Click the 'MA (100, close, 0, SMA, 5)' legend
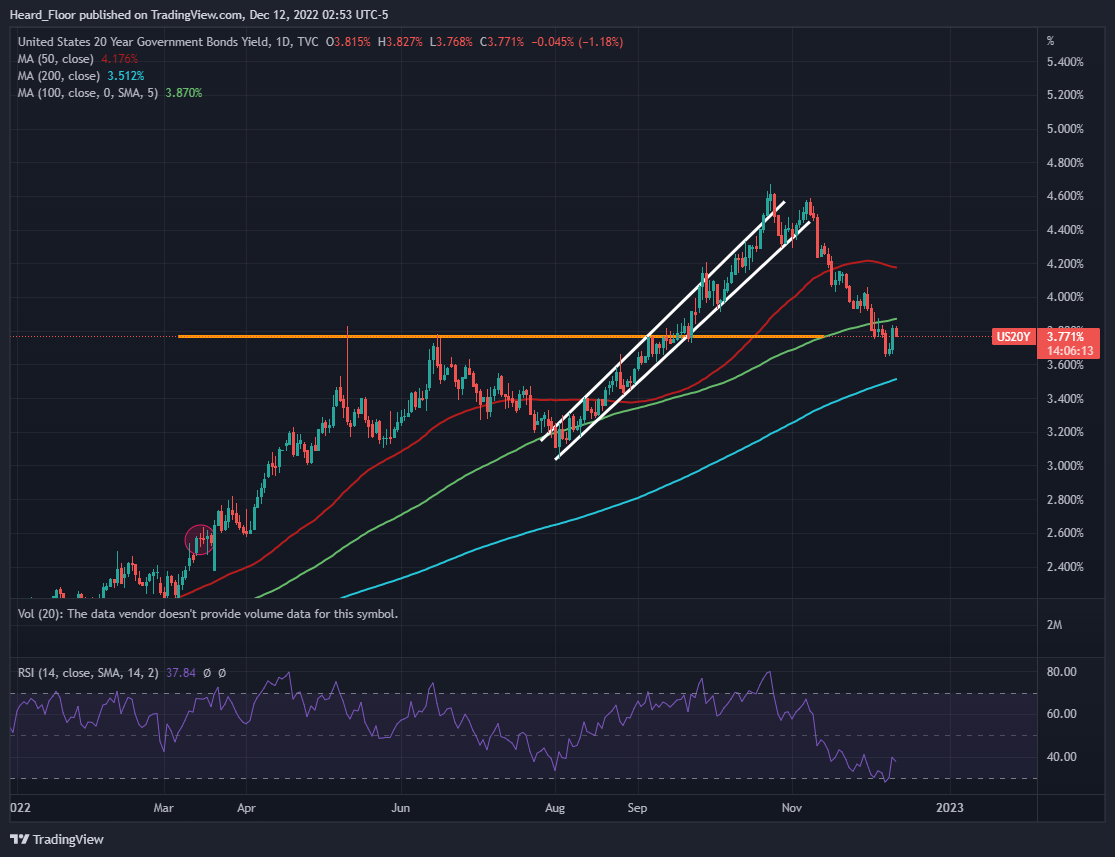 pos(88,93)
